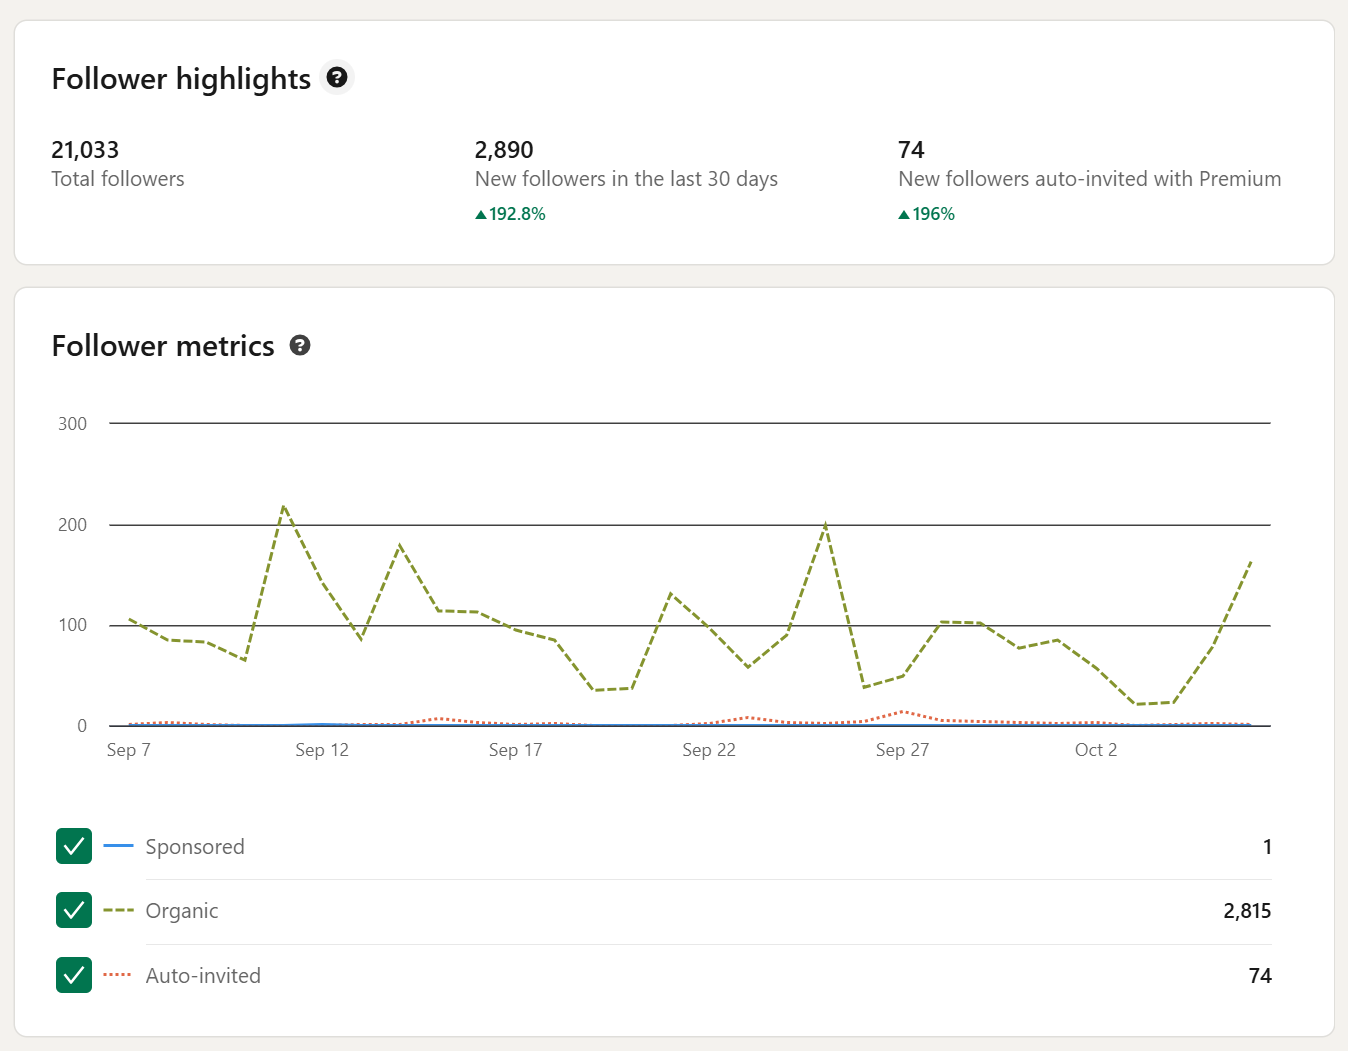Uncheck the Sponsored series checkbox
Screen dimensions: 1348x1051
coord(74,846)
